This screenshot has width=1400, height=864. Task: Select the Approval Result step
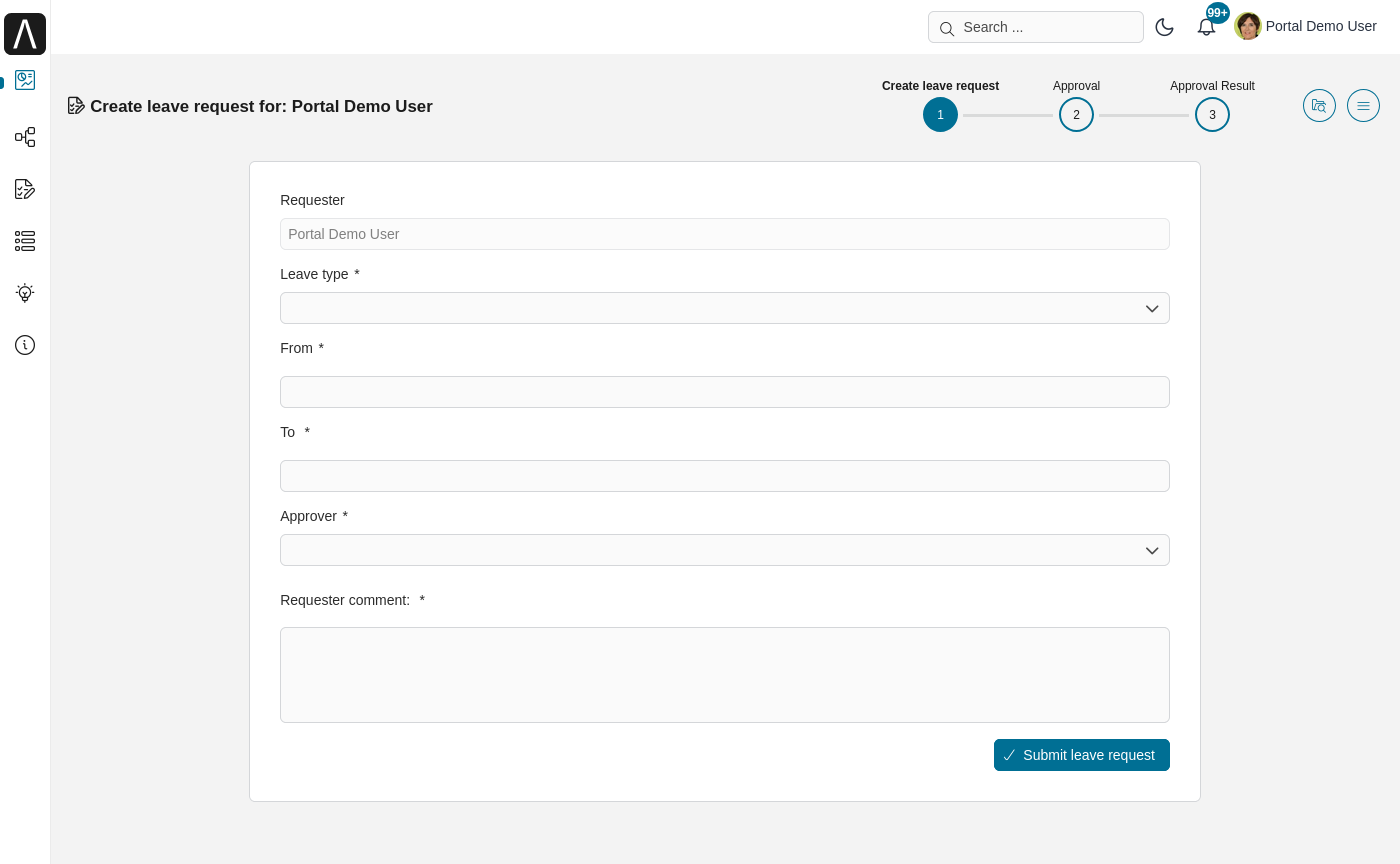click(x=1212, y=114)
